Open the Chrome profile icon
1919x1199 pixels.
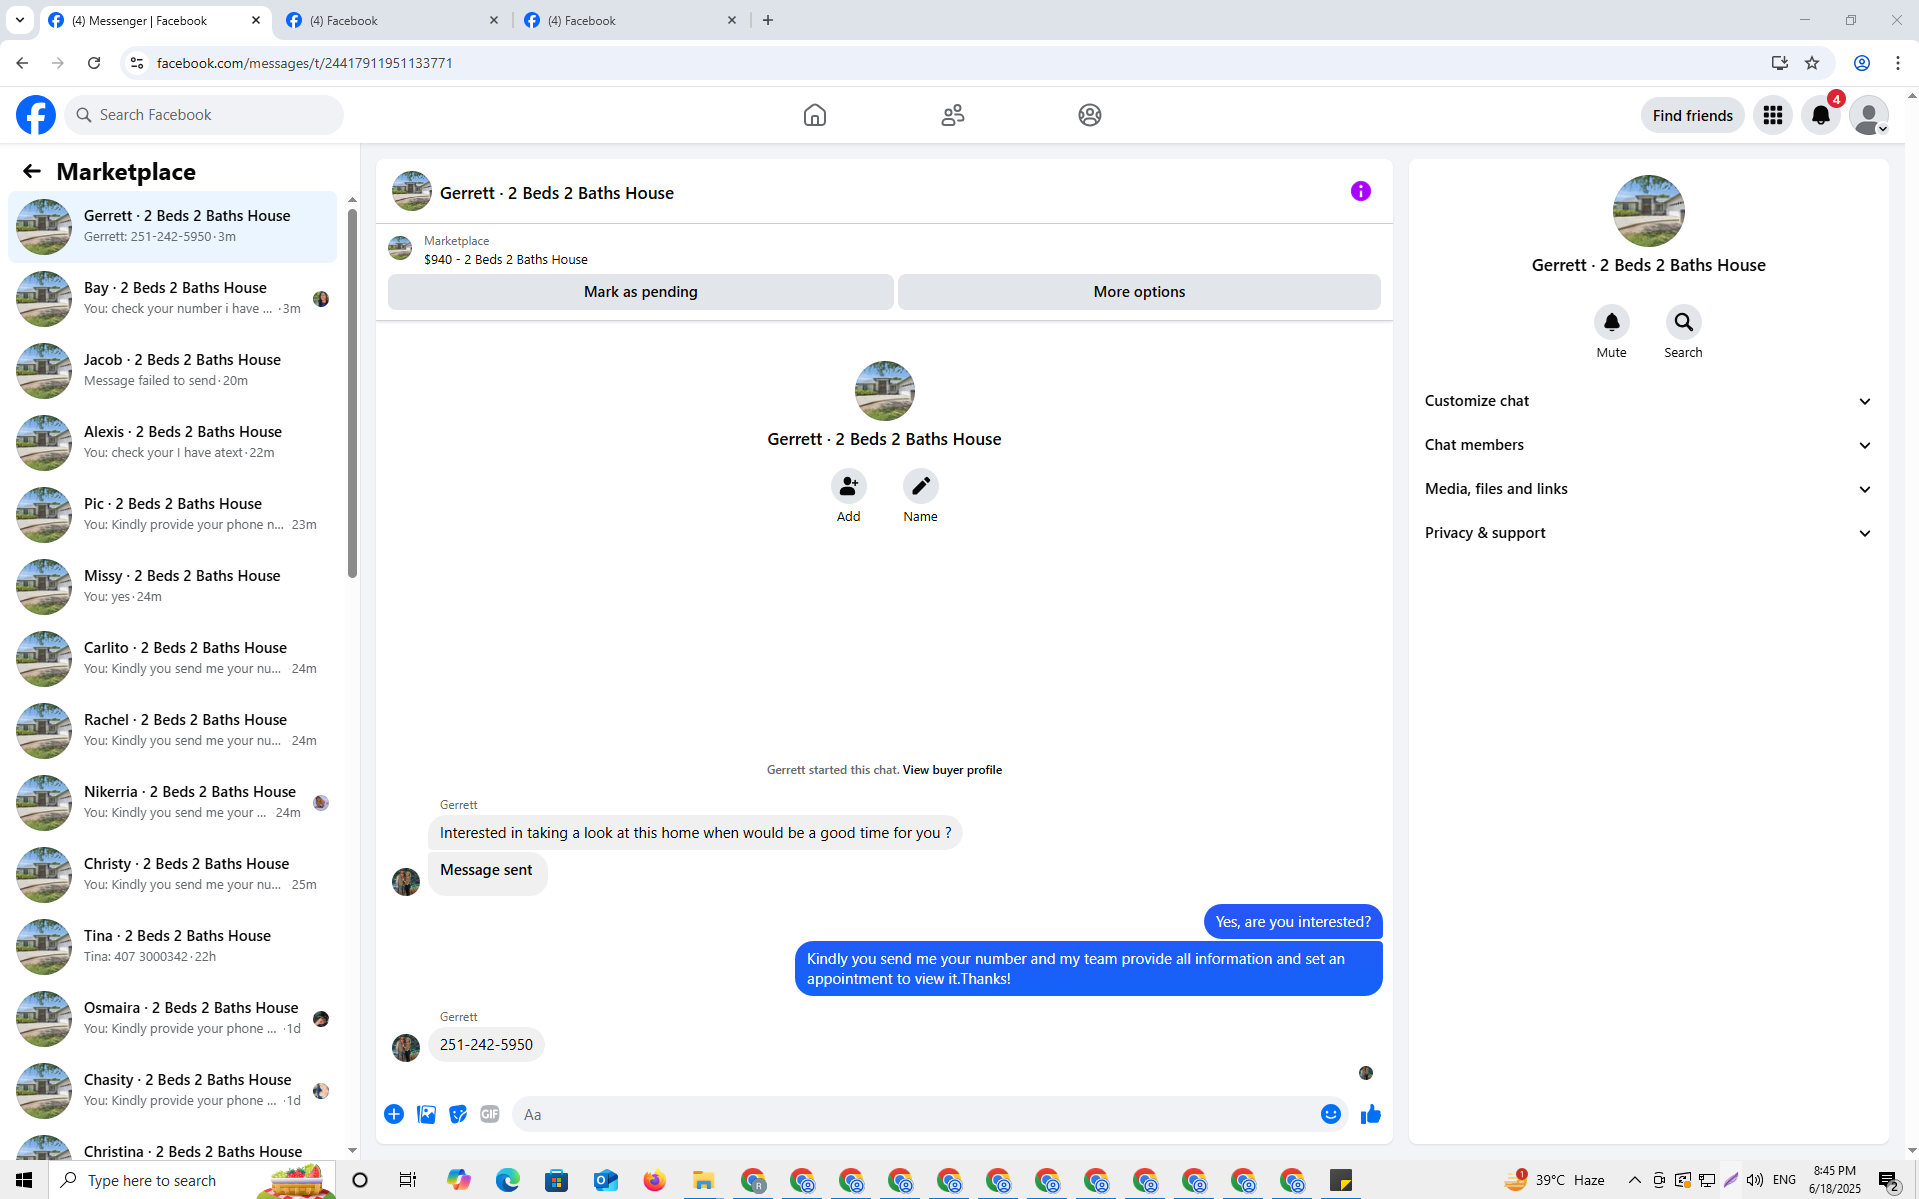1862,63
